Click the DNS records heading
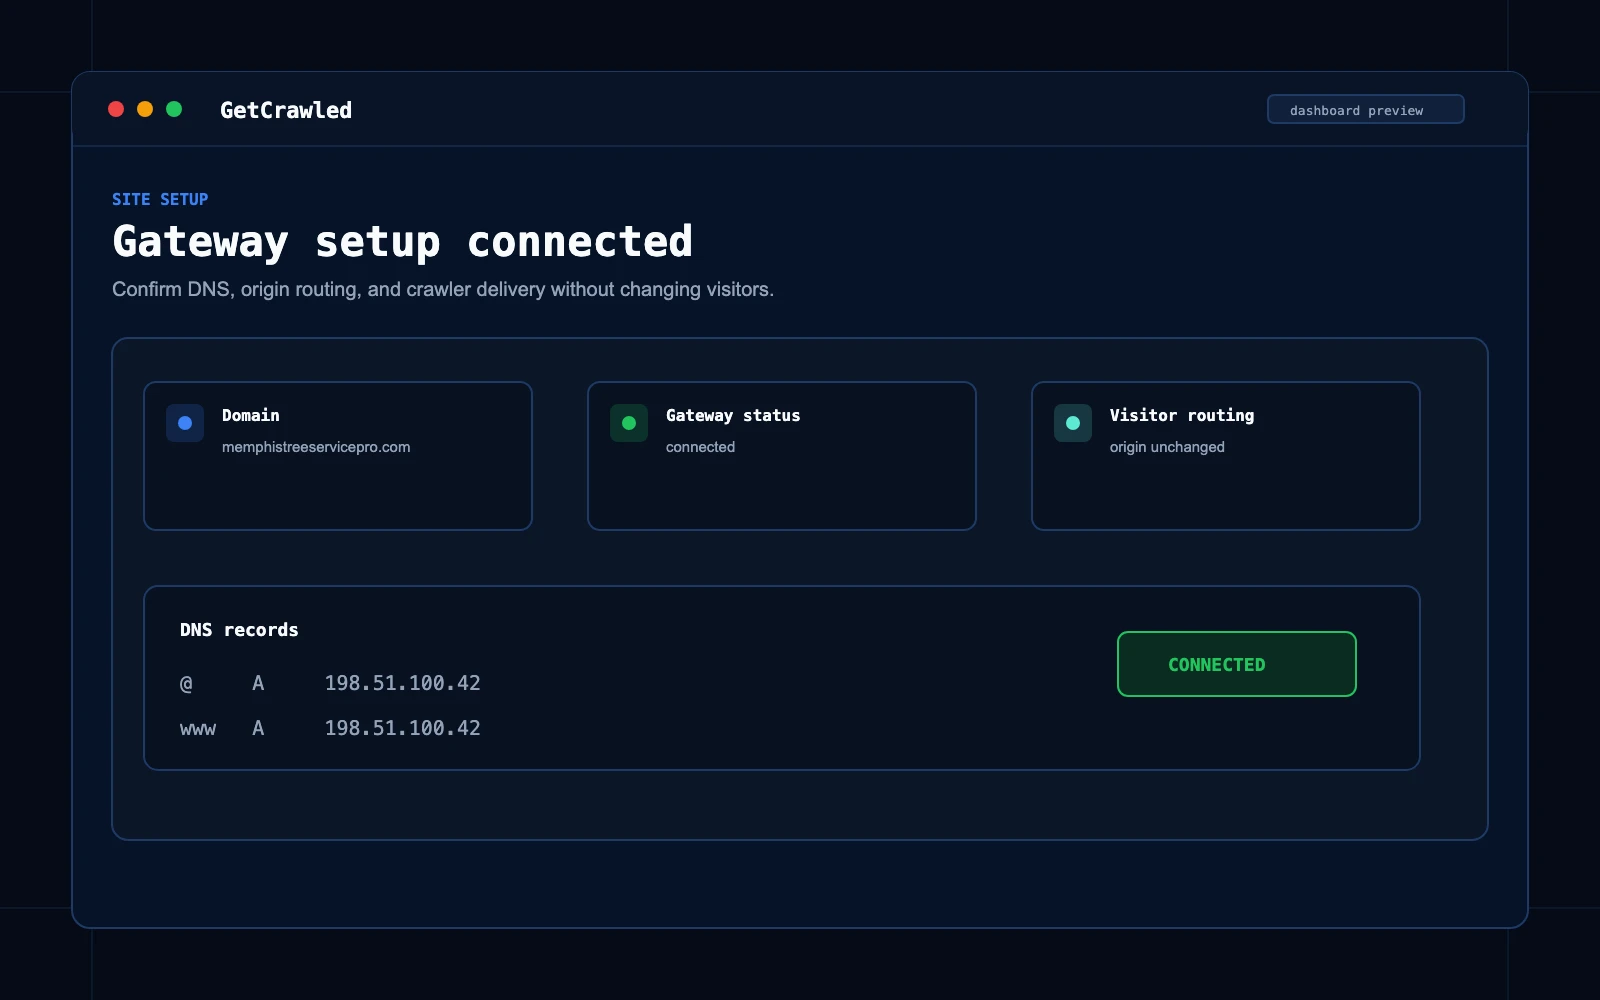 (x=239, y=630)
